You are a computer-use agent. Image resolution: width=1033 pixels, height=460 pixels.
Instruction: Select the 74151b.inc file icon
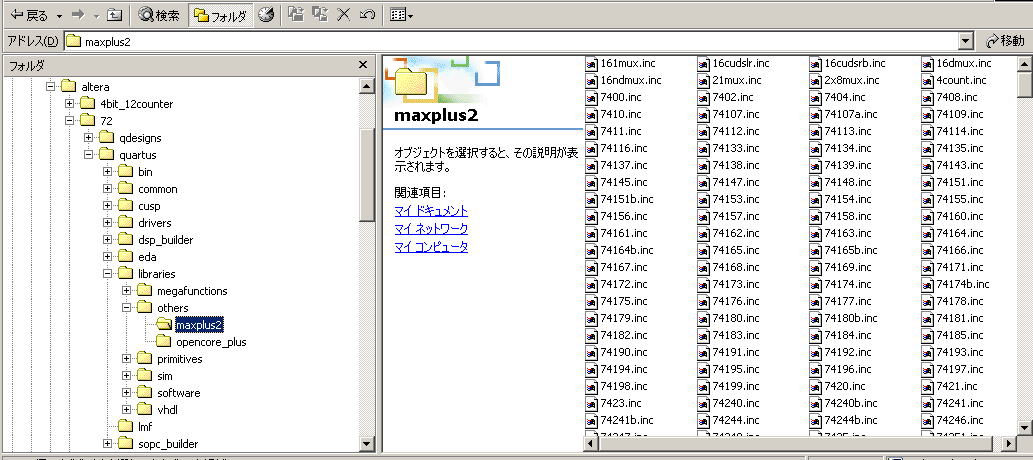(x=592, y=199)
